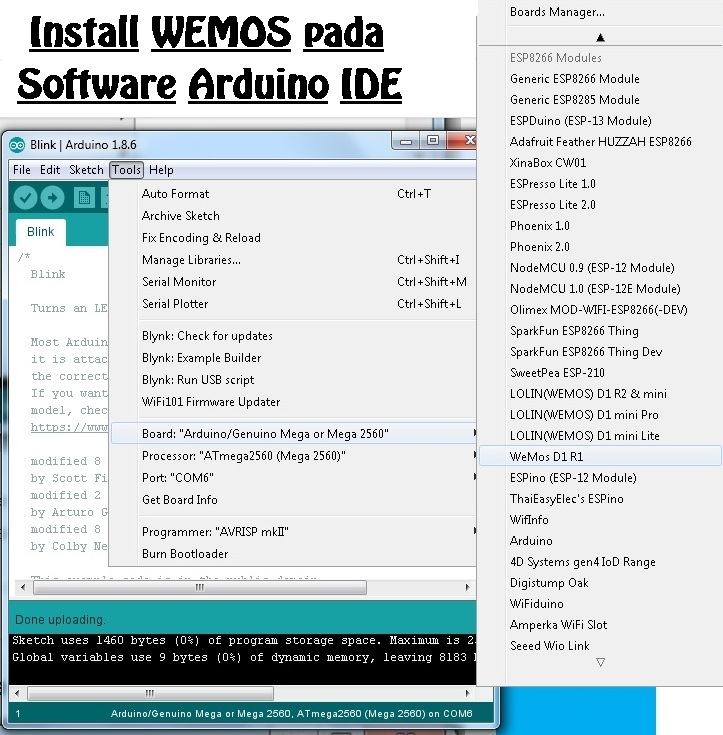The image size is (723, 735).
Task: Select LOLIN(WEMOS) D1 R2 & mini
Action: pos(600,394)
